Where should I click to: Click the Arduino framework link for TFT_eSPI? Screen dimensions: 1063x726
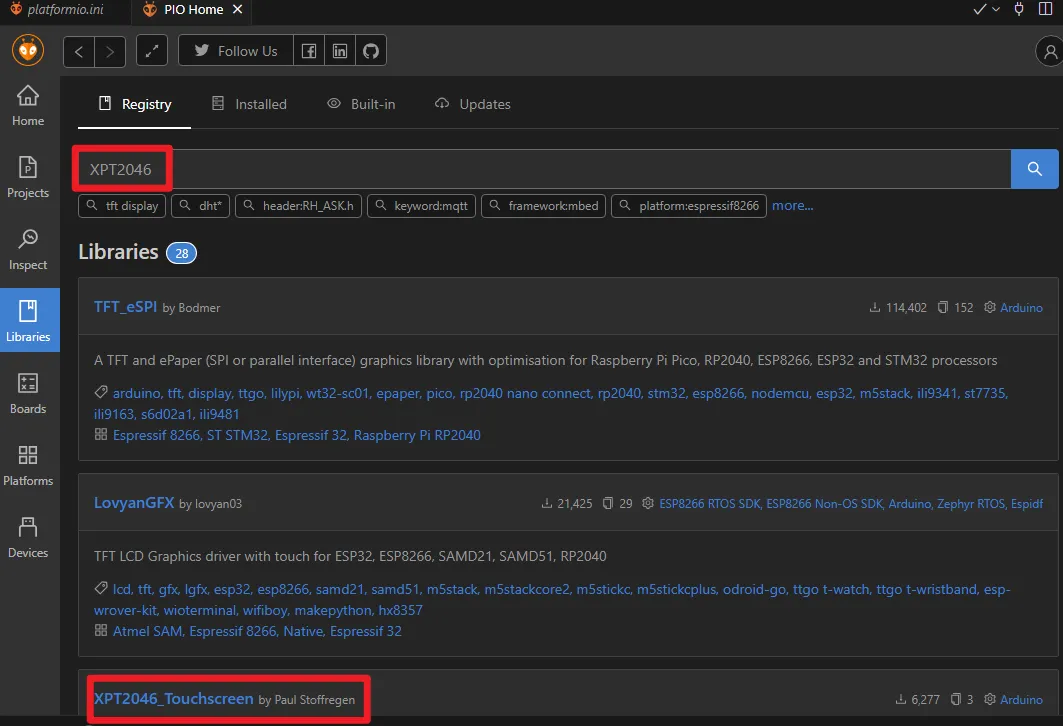pos(1021,307)
